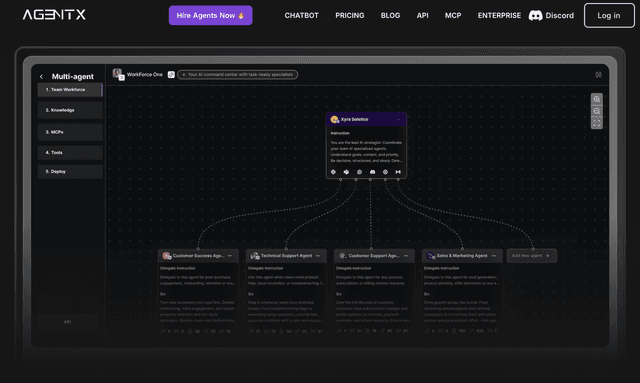Open Sales & Marketing Agent options menu
640x383 pixels.
pyautogui.click(x=494, y=256)
